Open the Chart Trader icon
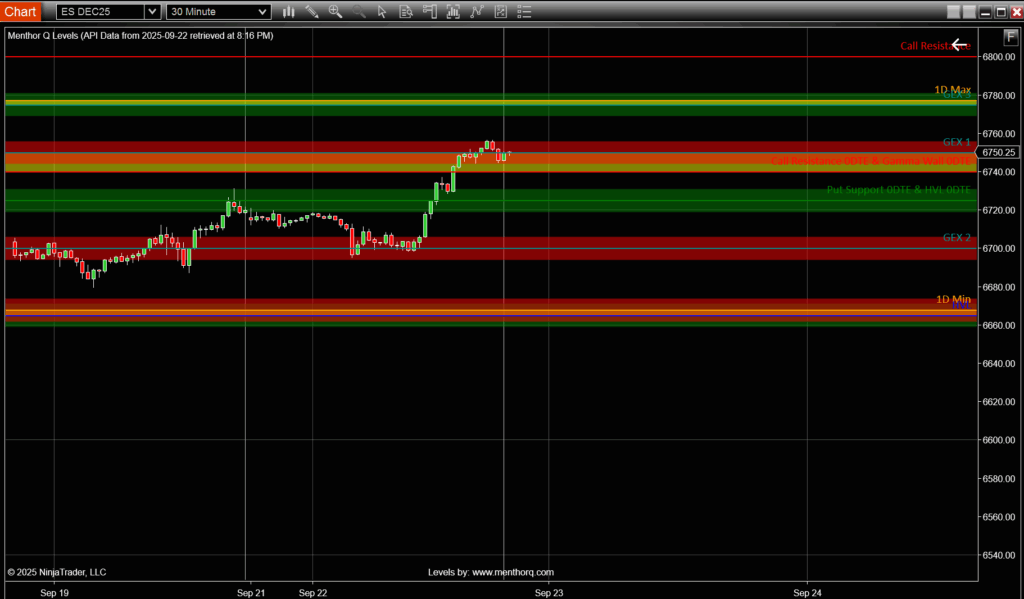 [430, 11]
